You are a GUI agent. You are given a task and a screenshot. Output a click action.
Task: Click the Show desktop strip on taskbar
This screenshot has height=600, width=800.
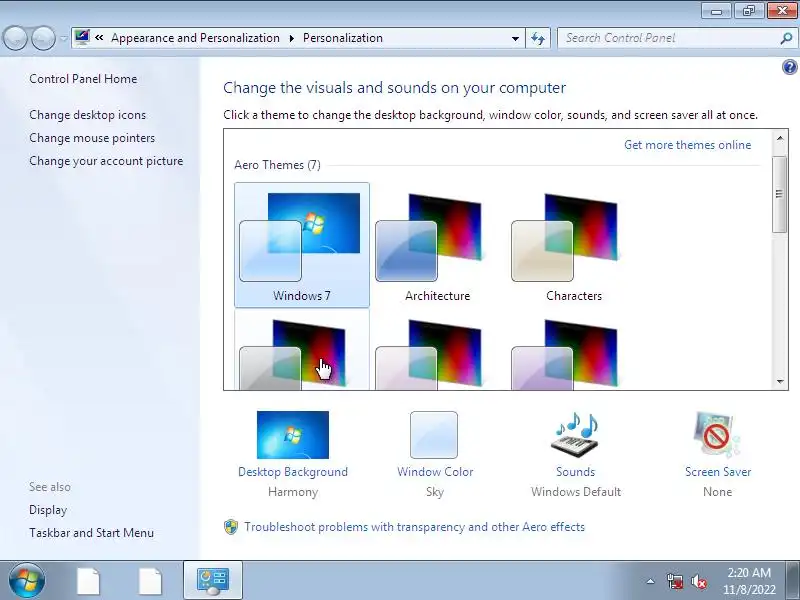click(x=795, y=581)
